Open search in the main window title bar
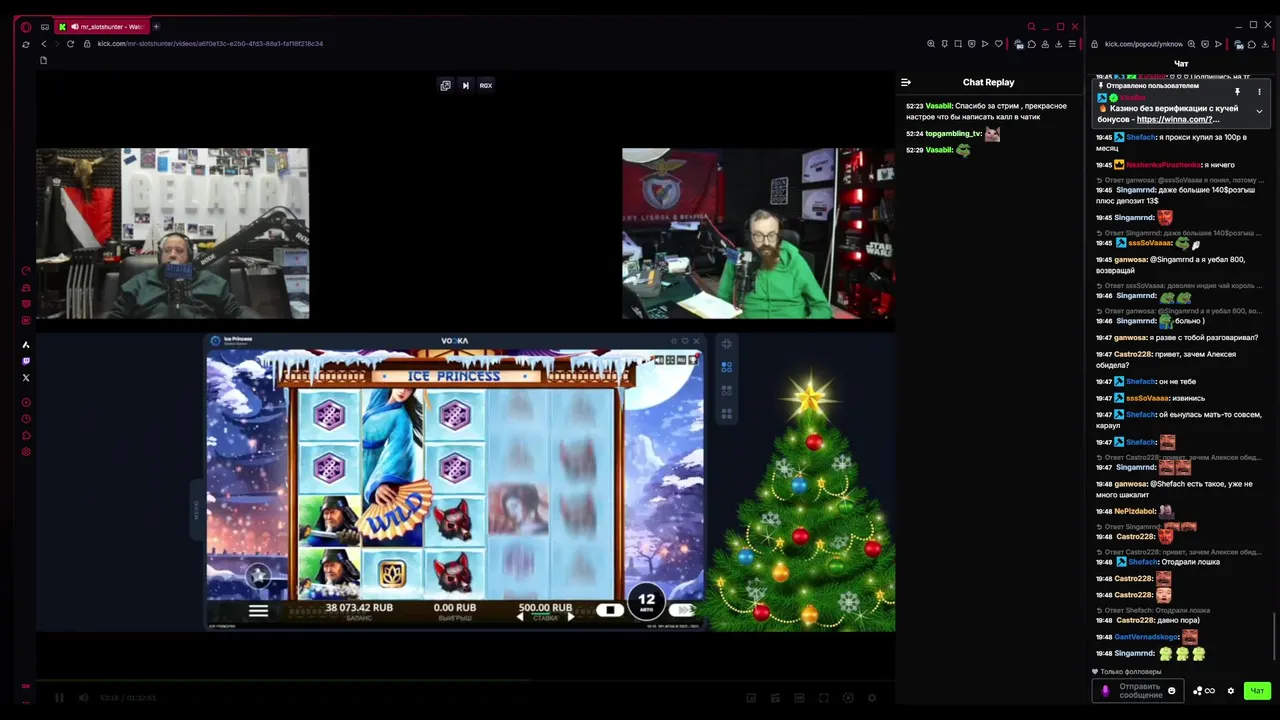Screen dimensions: 1280x720 coord(1031,27)
